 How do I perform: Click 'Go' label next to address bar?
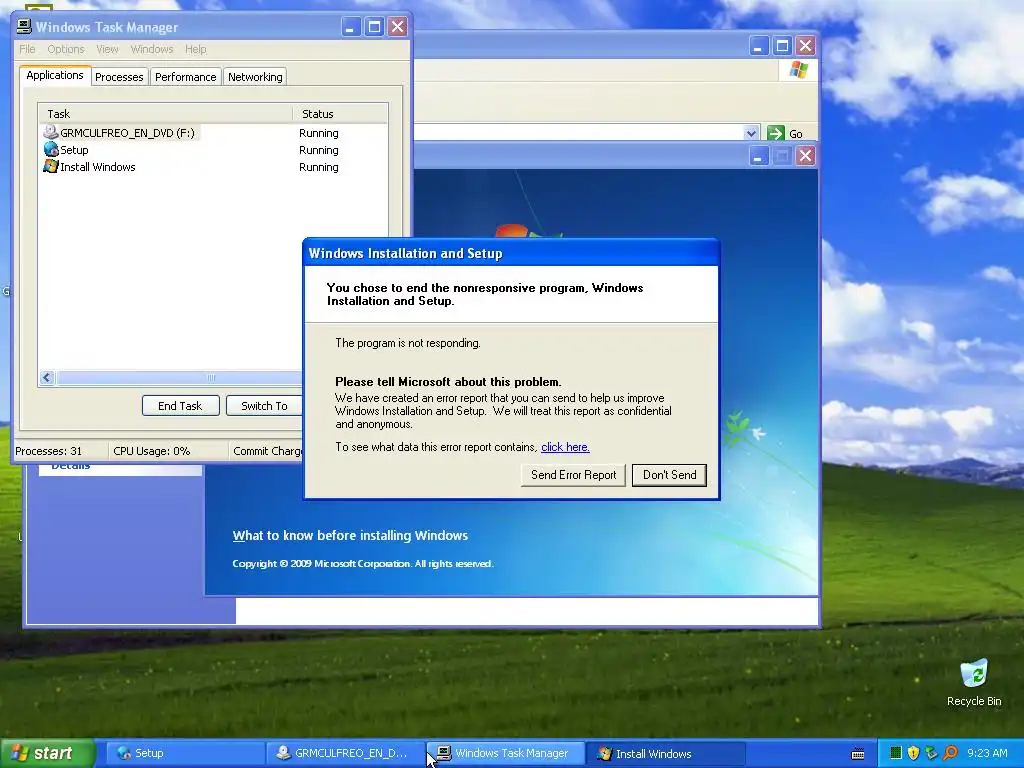click(x=795, y=134)
